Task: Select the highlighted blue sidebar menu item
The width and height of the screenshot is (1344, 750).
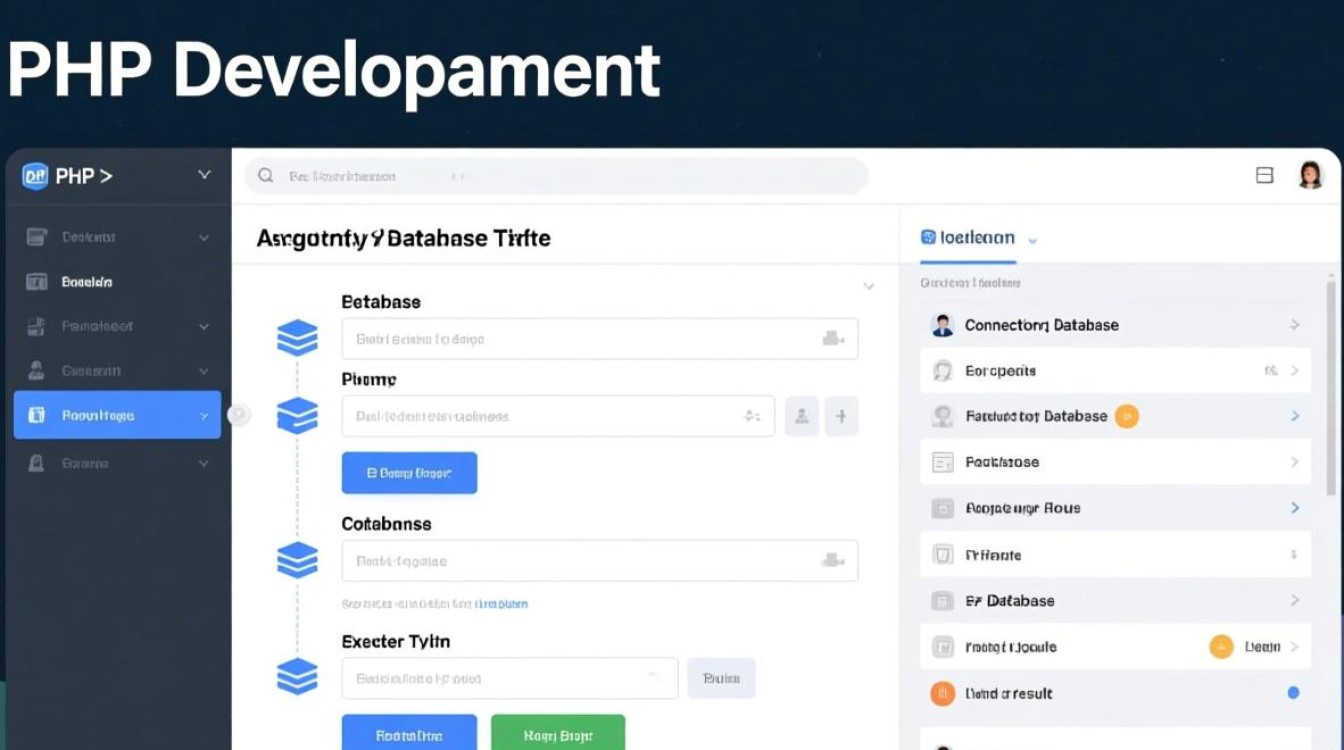Action: [117, 415]
